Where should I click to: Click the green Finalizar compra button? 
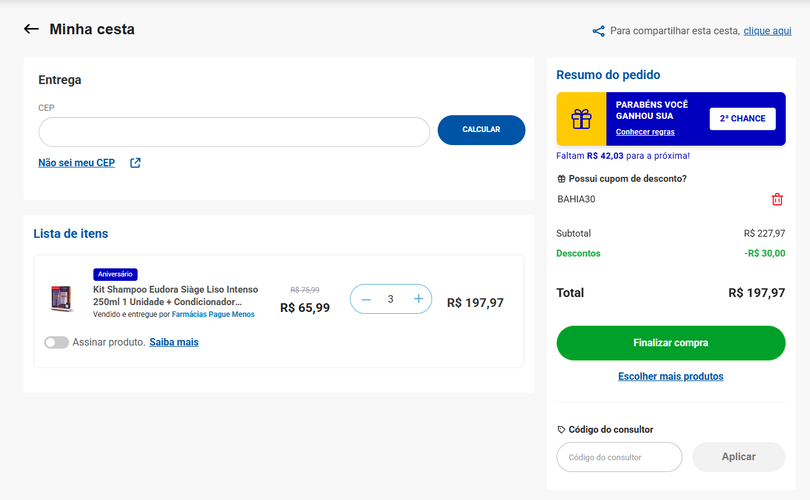[x=671, y=343]
